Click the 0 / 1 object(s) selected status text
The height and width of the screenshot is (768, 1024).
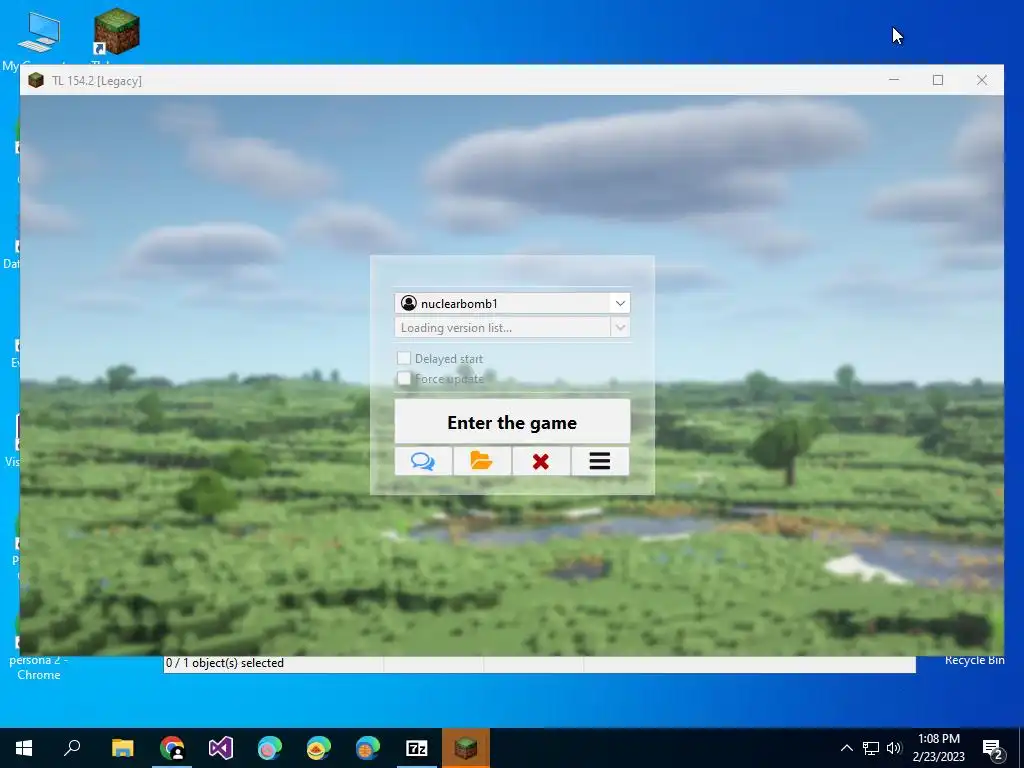(x=225, y=663)
